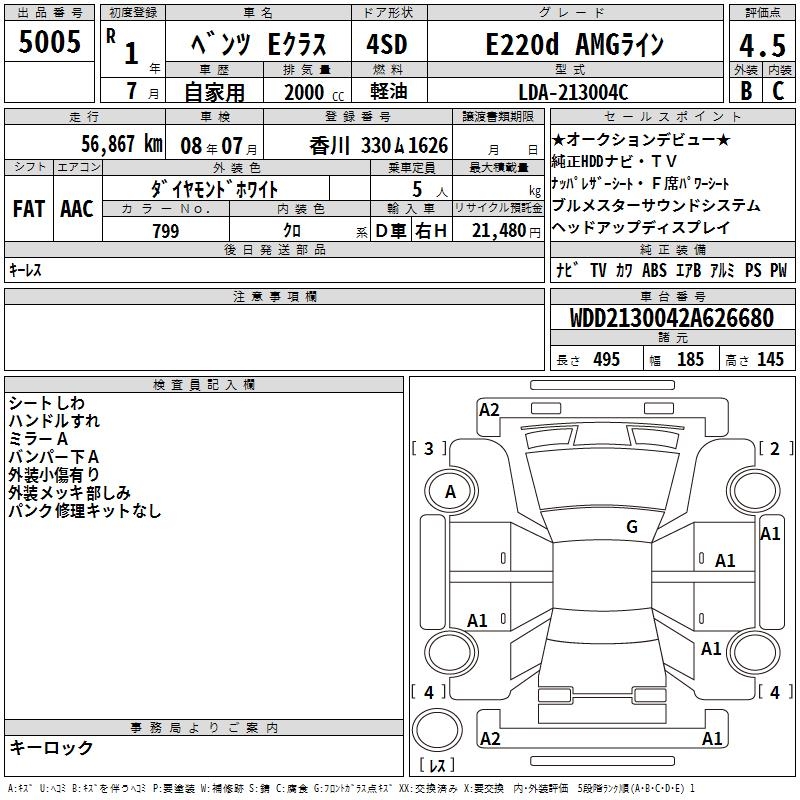Click height value 145
800x800 pixels.
pyautogui.click(x=770, y=359)
